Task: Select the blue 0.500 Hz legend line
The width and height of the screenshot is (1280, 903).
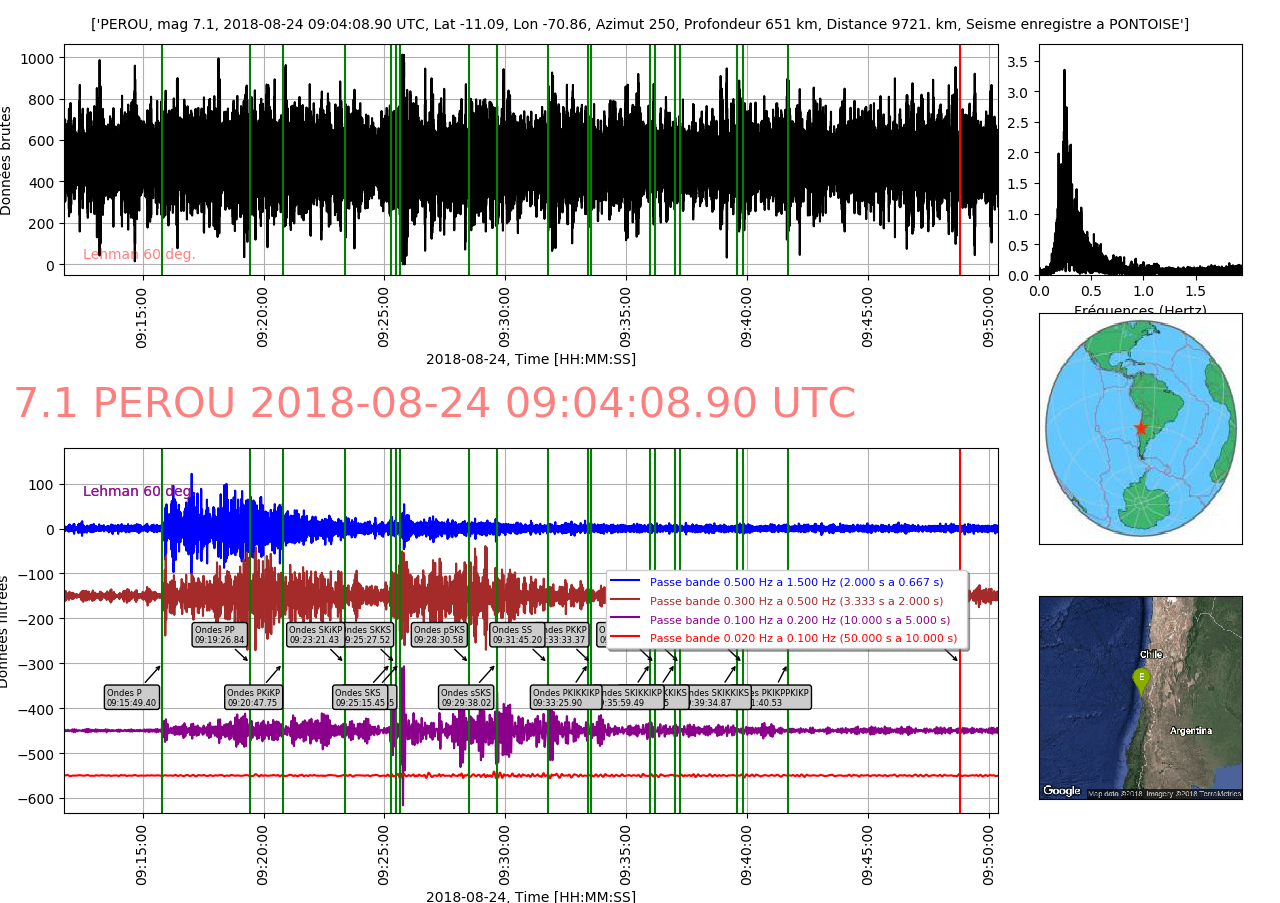Action: [624, 581]
